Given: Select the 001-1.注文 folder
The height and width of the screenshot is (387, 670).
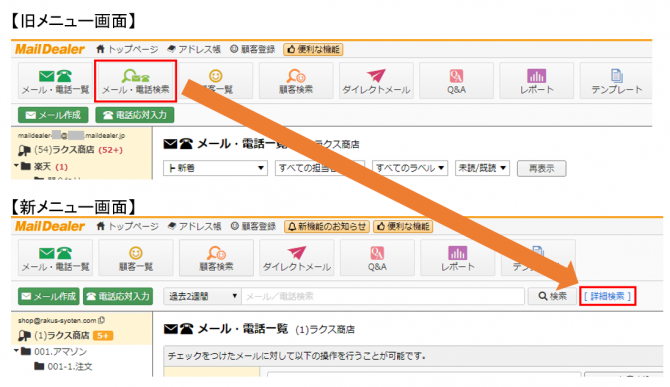Looking at the screenshot, I should click(x=64, y=366).
